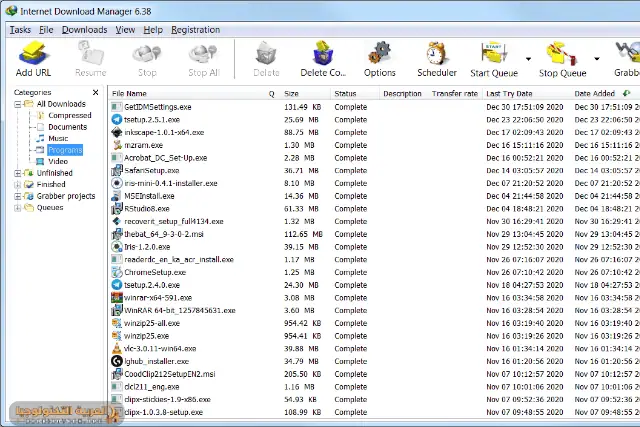The width and height of the screenshot is (640, 427).
Task: Select the lghub_installer.exe Logitech icon
Action: pos(117,361)
